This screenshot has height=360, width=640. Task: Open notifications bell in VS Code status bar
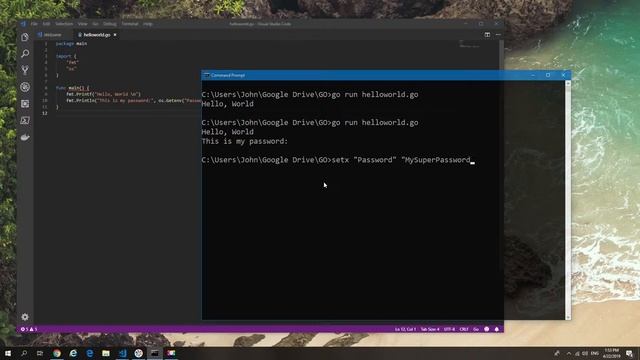(x=497, y=329)
